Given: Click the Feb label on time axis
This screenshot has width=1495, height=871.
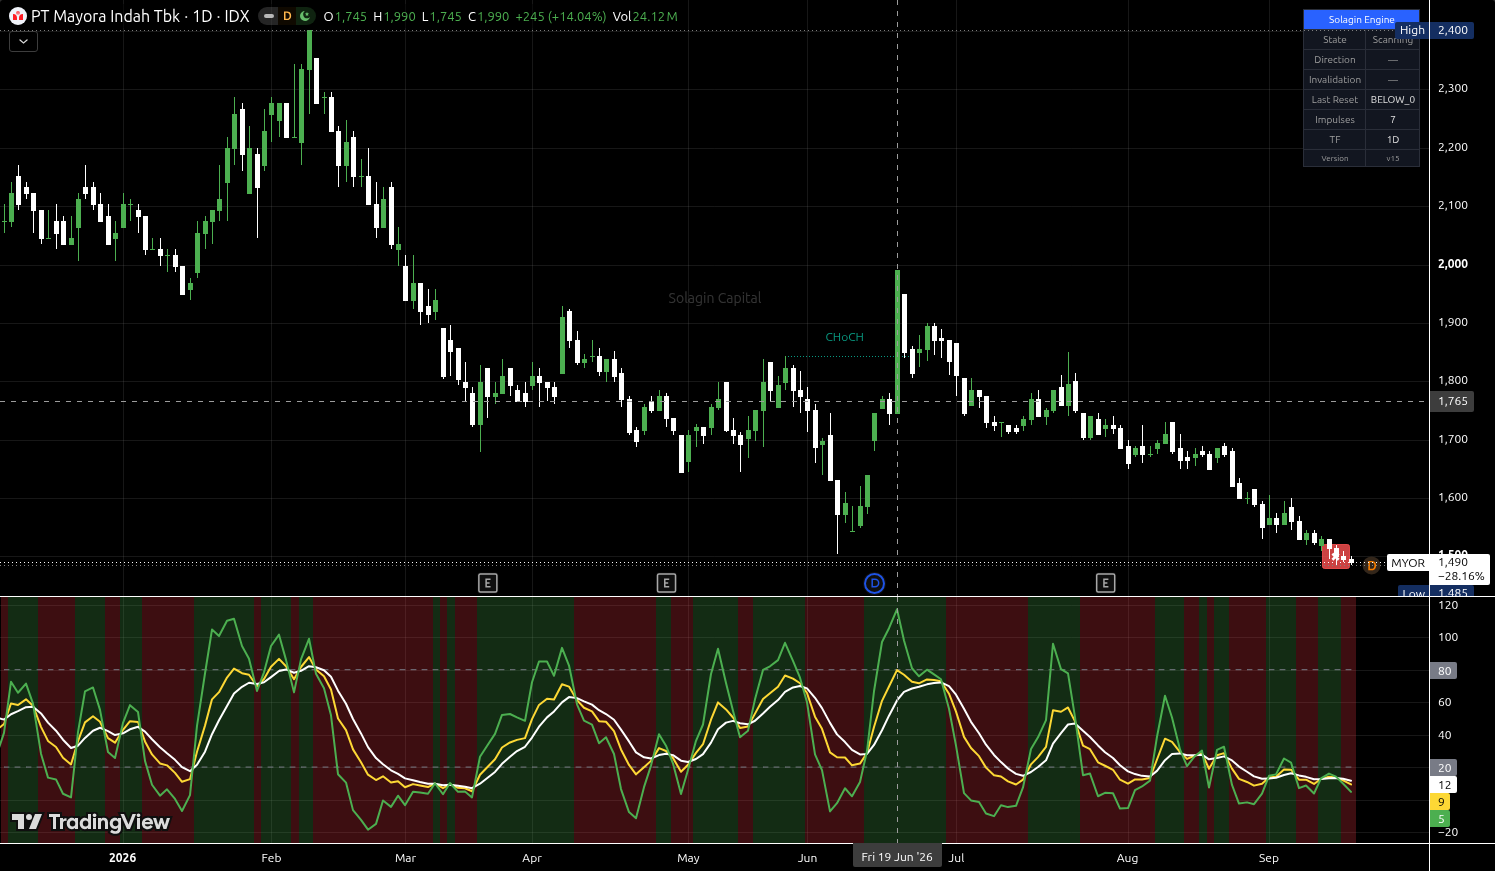Looking at the screenshot, I should [271, 858].
